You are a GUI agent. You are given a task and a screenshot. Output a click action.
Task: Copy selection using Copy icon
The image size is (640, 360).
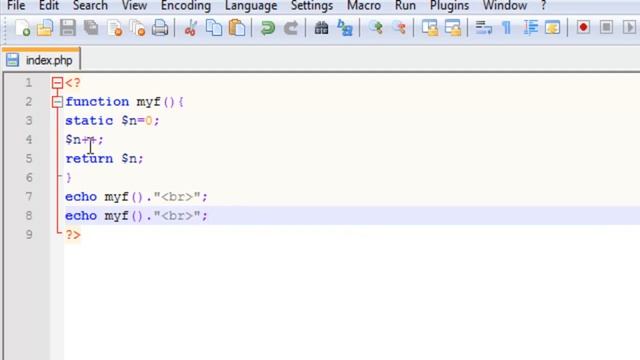[213, 28]
